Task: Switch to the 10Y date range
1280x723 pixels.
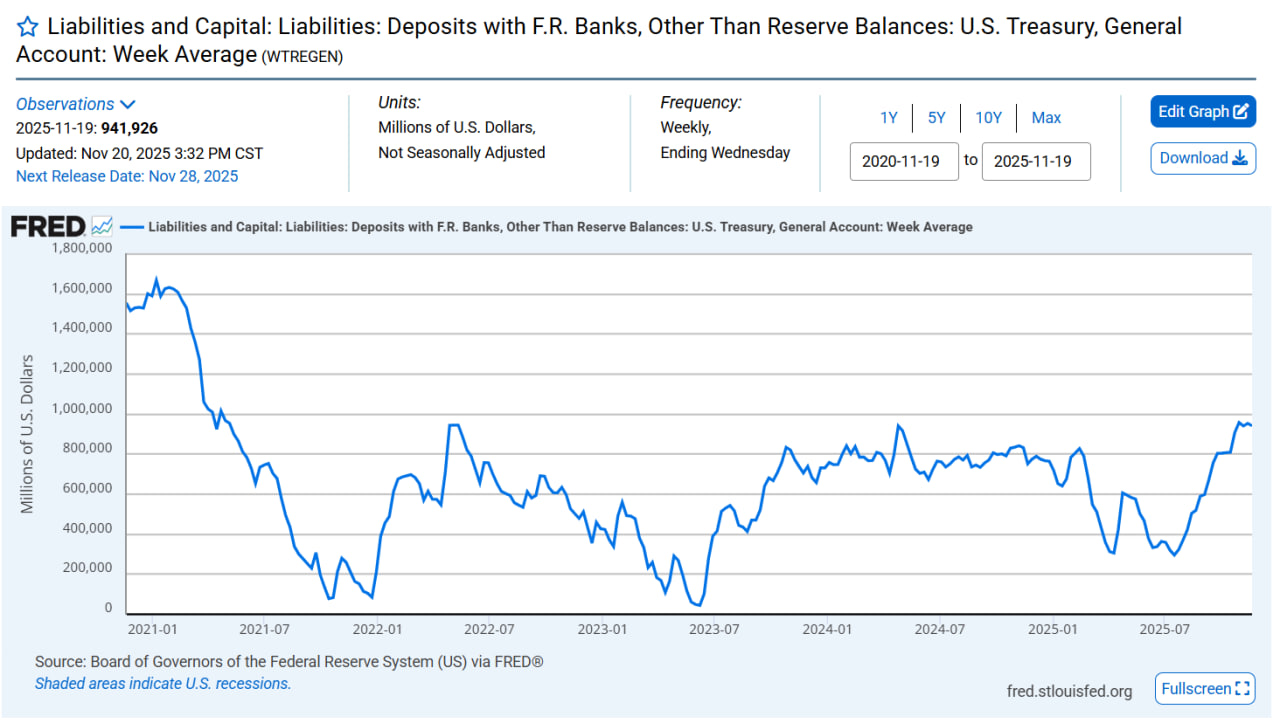Action: coord(988,118)
